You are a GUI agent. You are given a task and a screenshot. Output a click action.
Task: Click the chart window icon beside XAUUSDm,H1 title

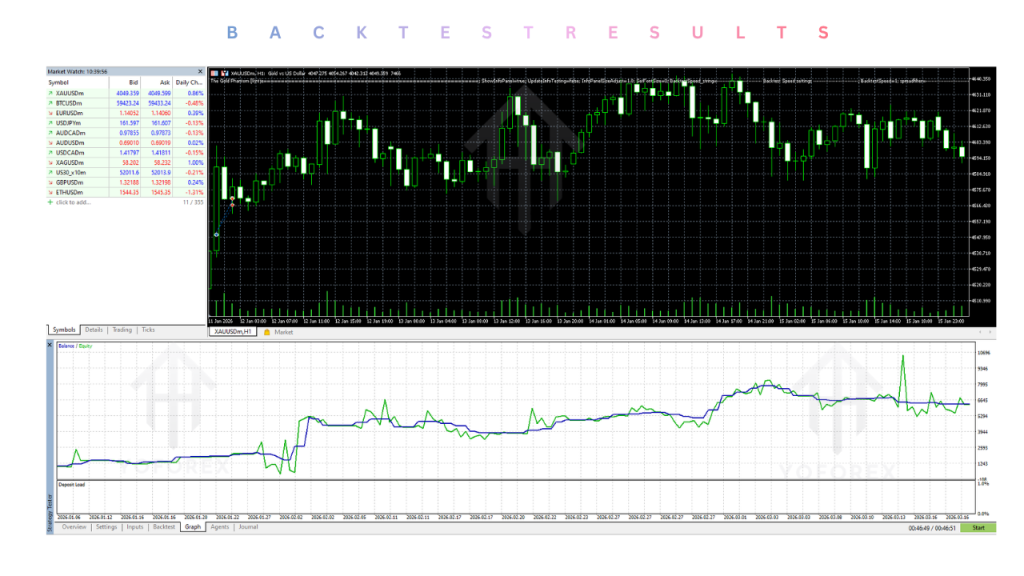pyautogui.click(x=214, y=73)
